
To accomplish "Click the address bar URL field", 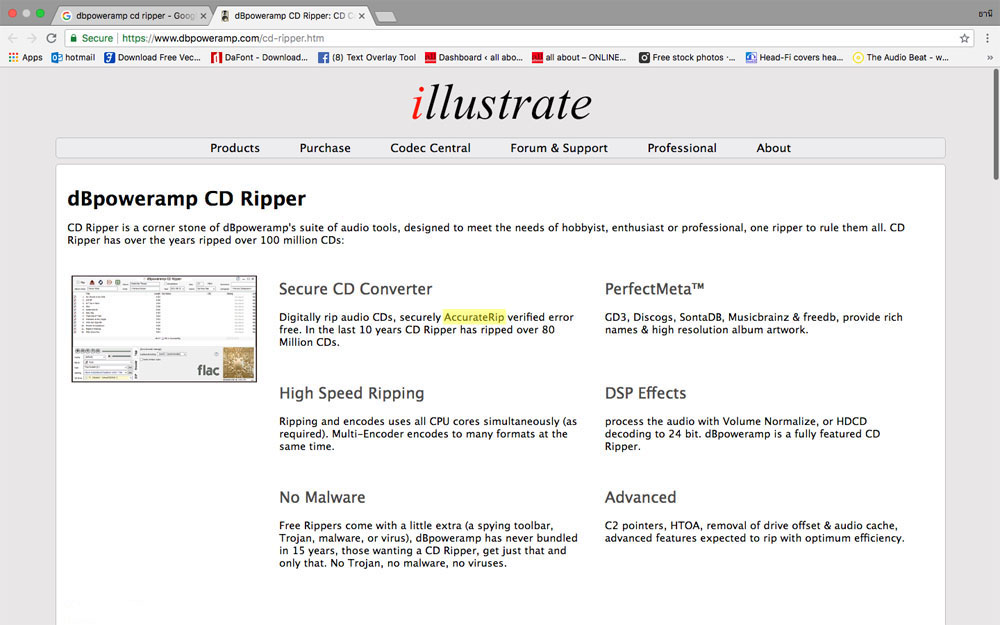I will 500,38.
